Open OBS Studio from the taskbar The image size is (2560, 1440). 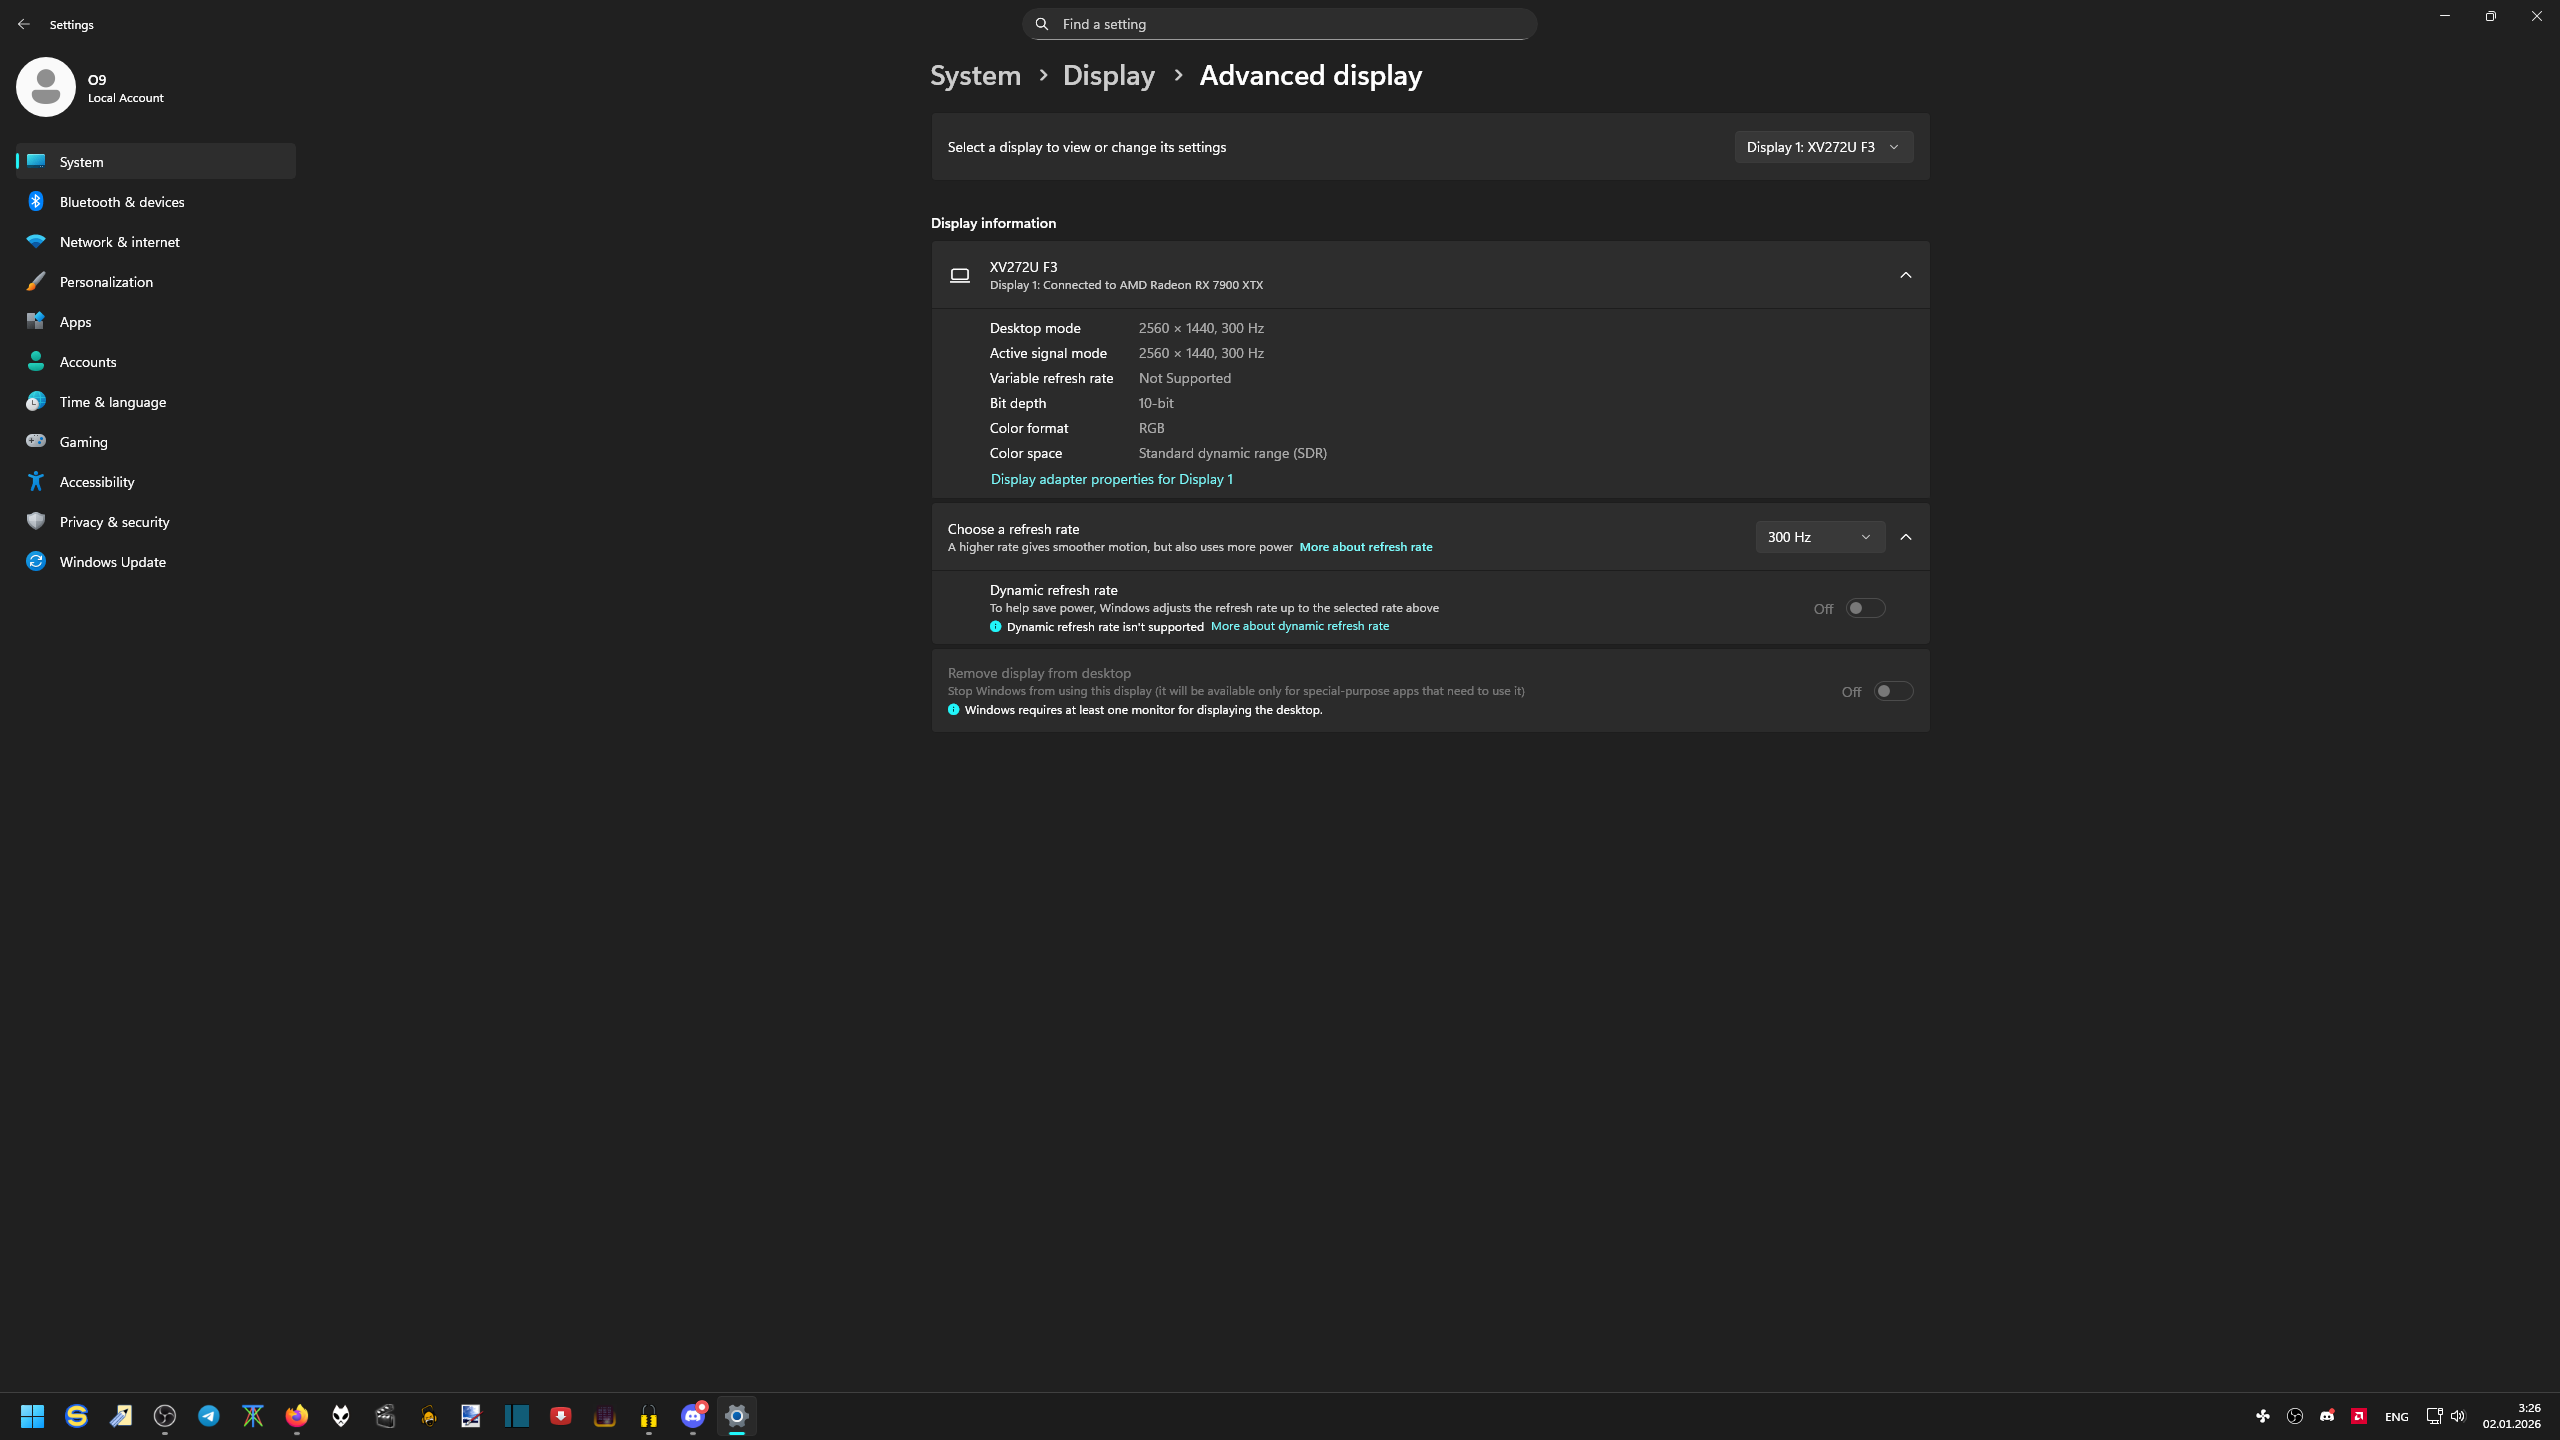click(x=164, y=1415)
